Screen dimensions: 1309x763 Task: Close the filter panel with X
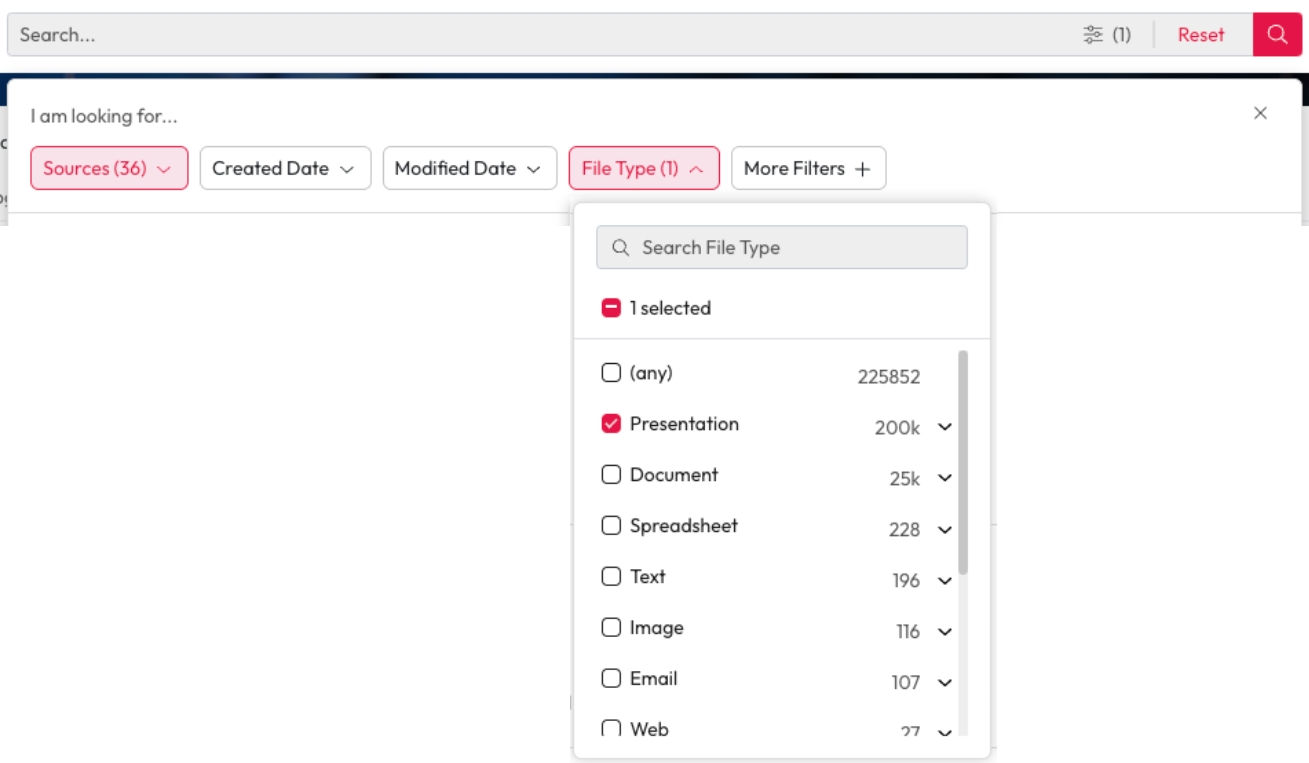pyautogui.click(x=1260, y=113)
